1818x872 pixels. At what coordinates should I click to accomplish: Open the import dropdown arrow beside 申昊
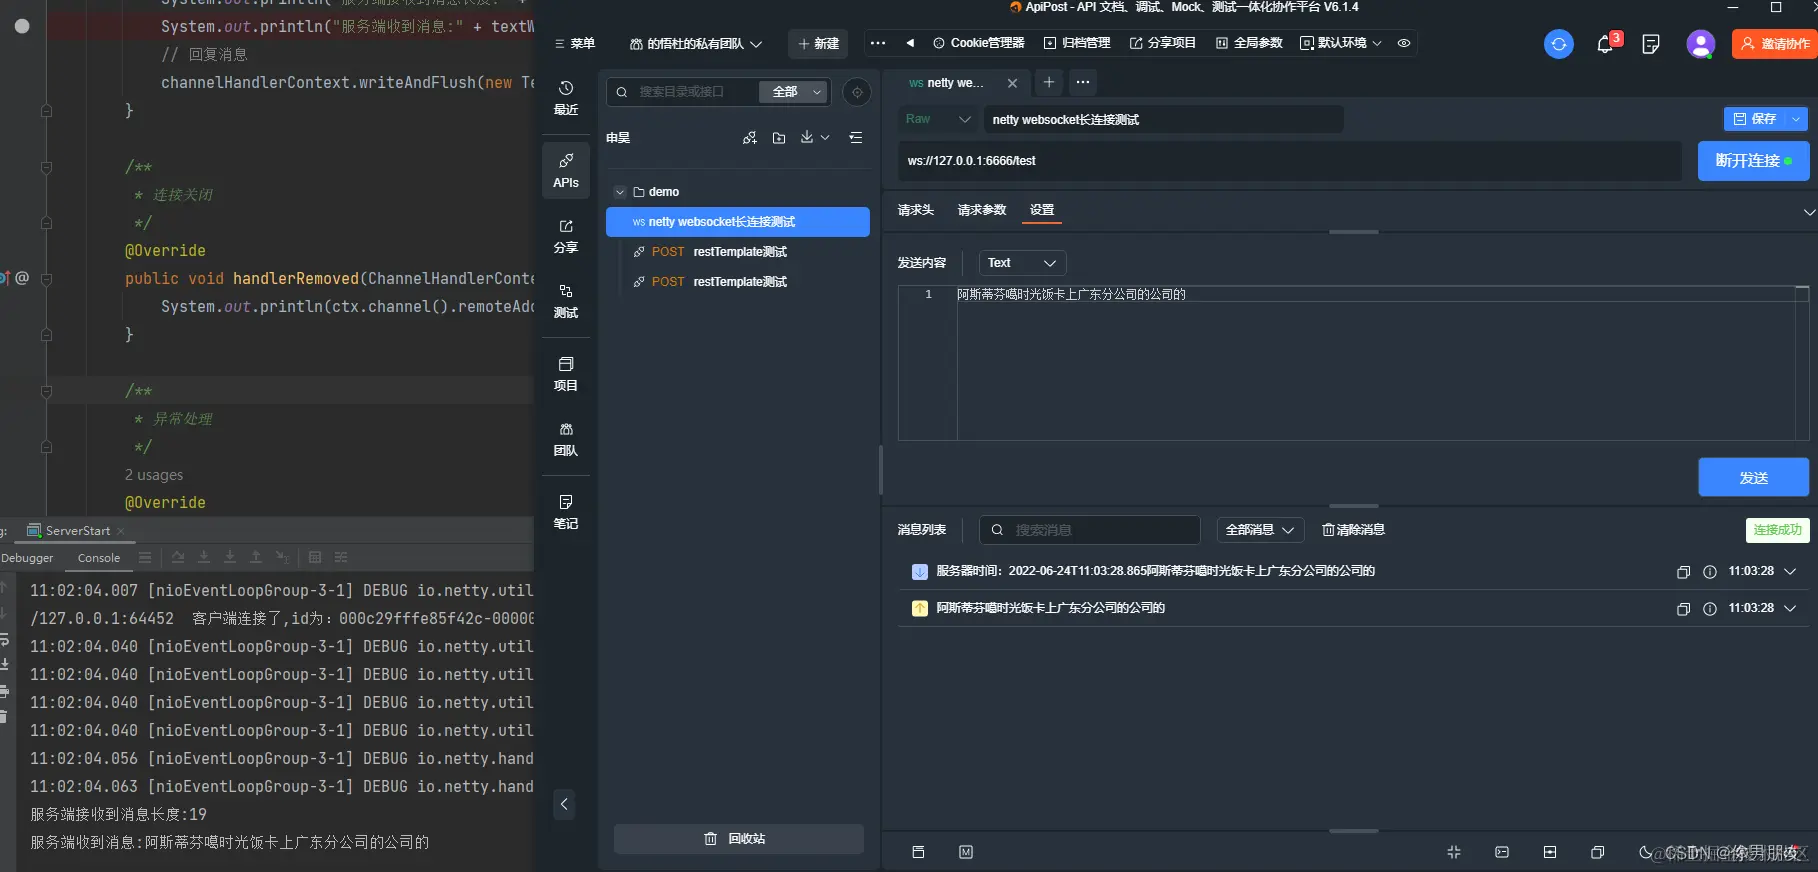825,138
